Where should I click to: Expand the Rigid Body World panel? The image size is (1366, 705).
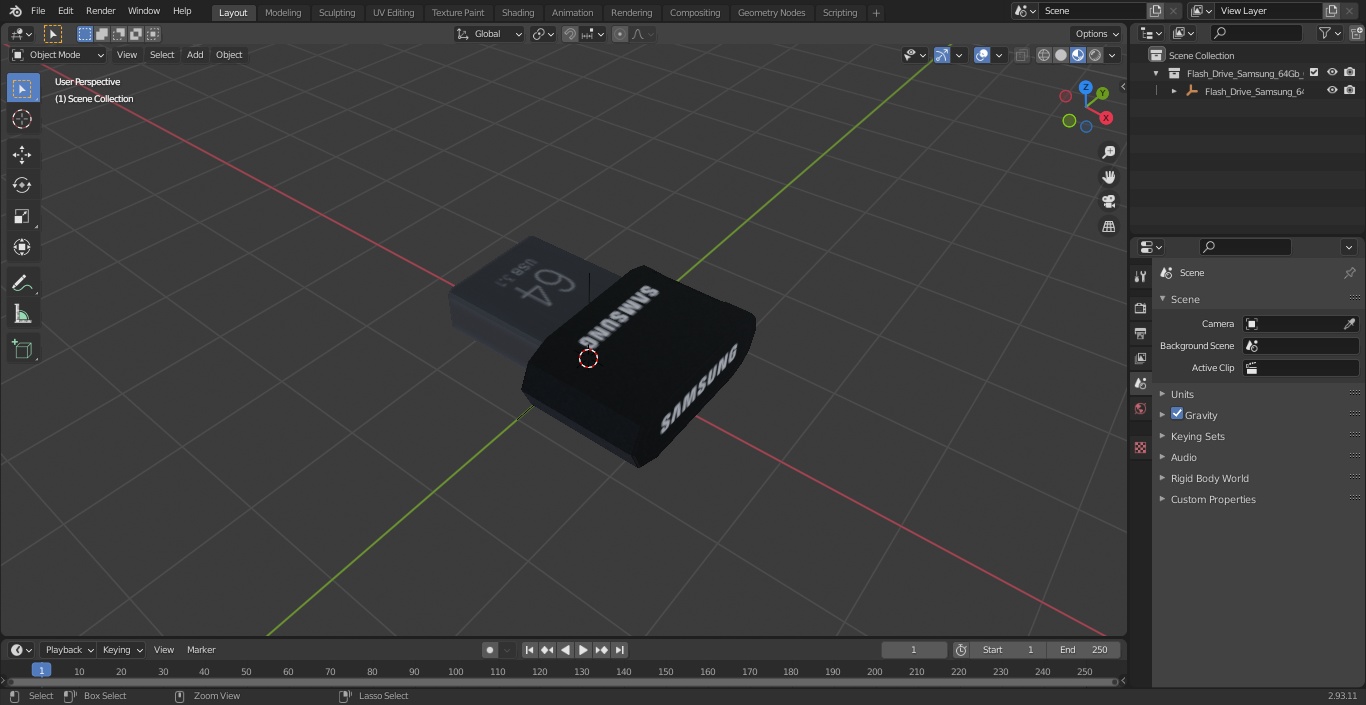coord(1209,478)
